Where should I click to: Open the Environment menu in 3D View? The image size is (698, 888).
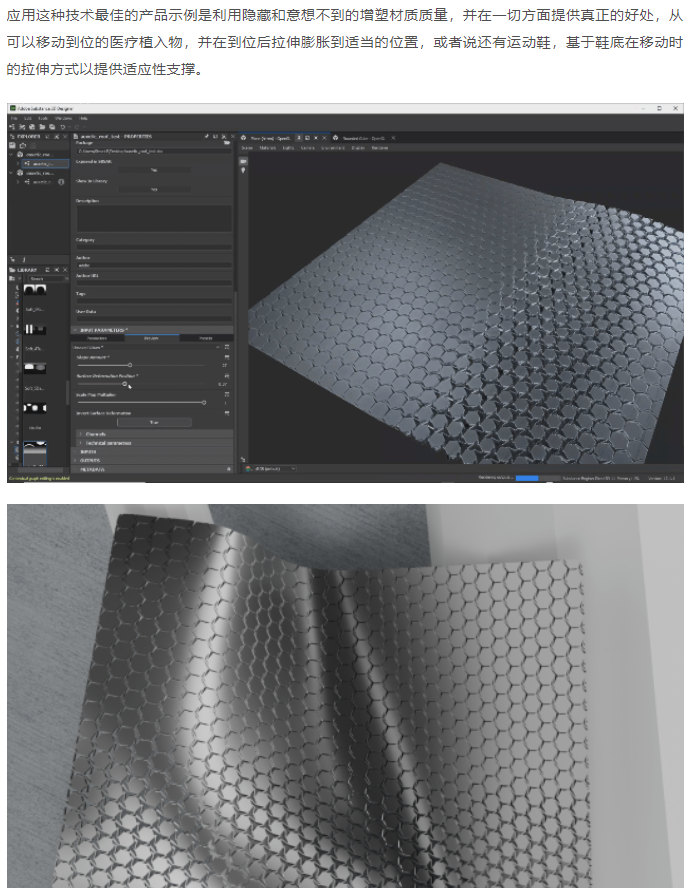(333, 148)
